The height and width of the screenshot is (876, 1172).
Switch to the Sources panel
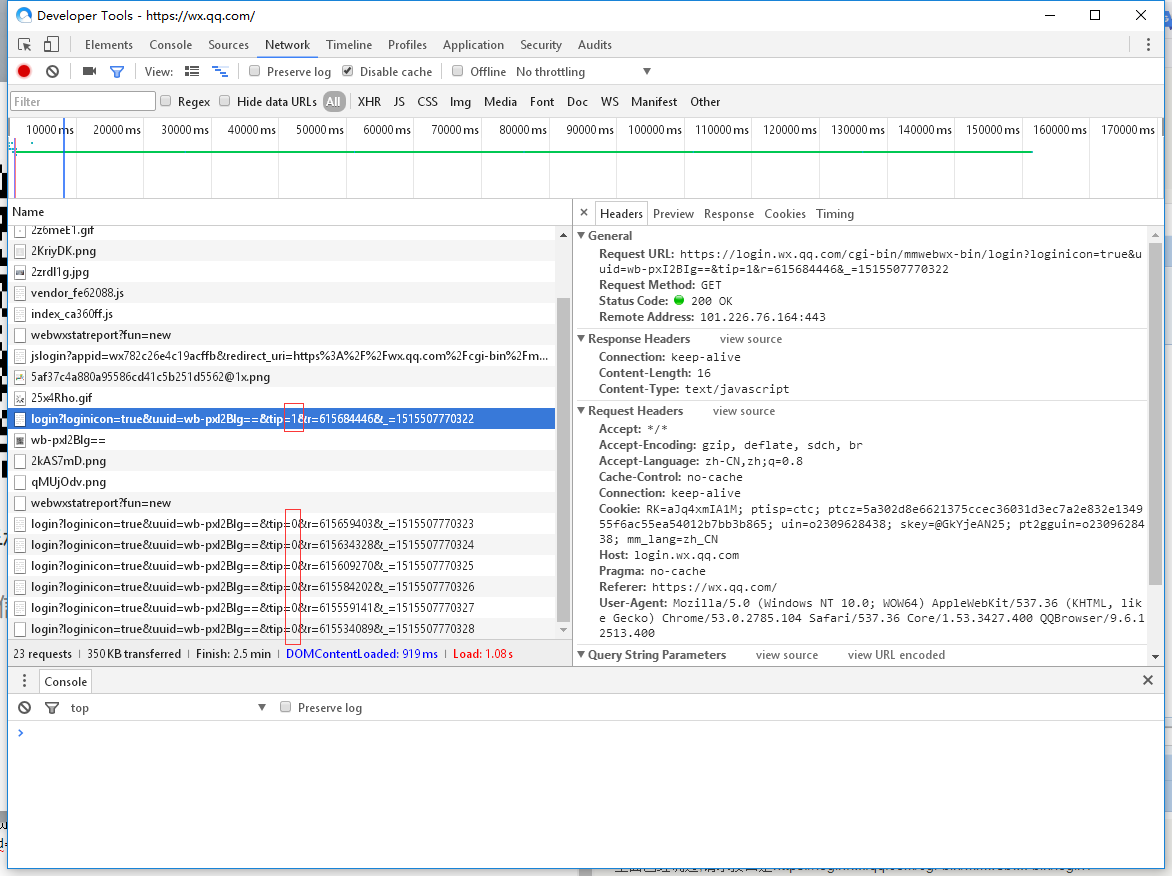point(228,45)
